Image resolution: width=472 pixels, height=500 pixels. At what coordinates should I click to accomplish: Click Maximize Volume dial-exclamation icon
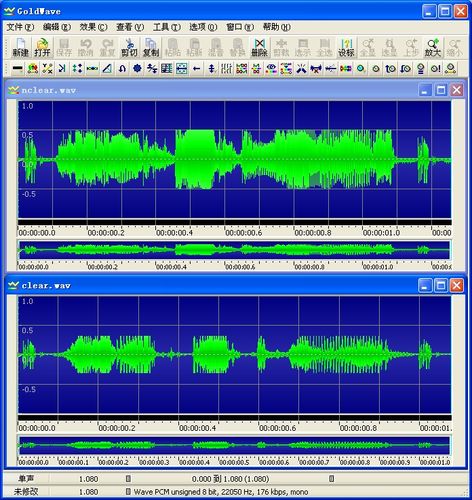click(x=435, y=69)
